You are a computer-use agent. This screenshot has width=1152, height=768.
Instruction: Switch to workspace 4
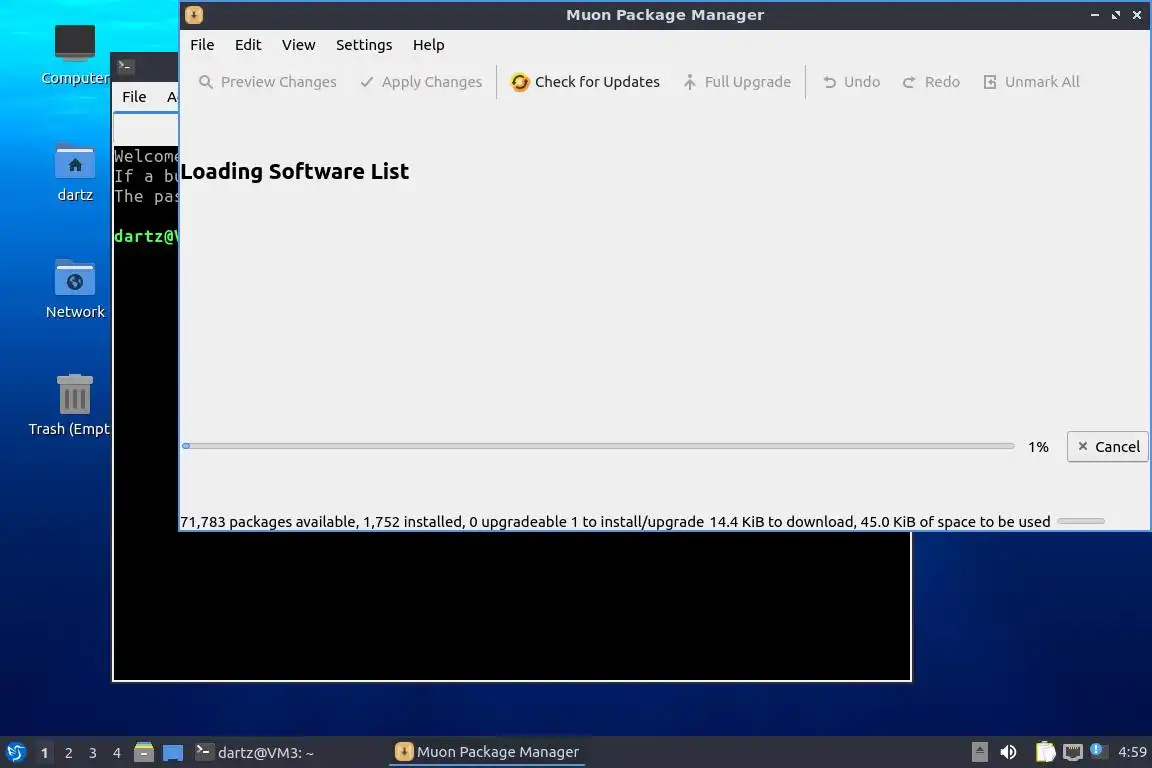click(116, 753)
